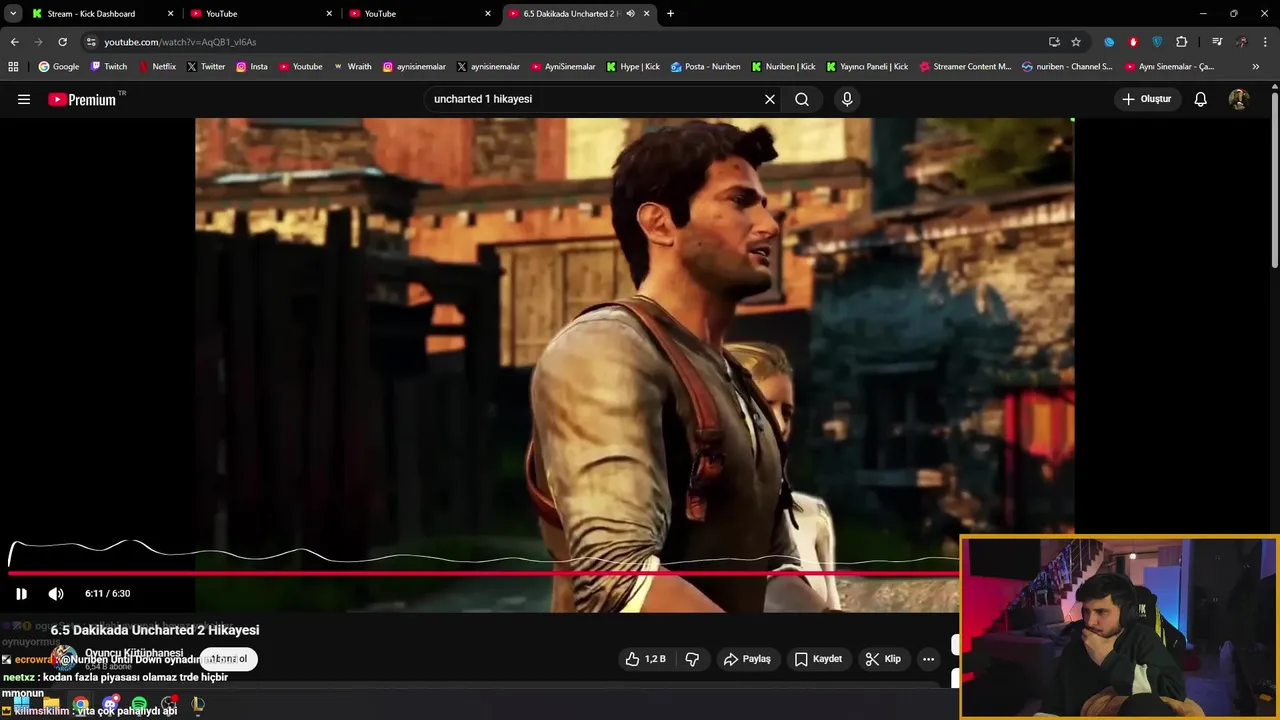Open File Explorer from the taskbar
The image size is (1280, 720).
click(51, 705)
